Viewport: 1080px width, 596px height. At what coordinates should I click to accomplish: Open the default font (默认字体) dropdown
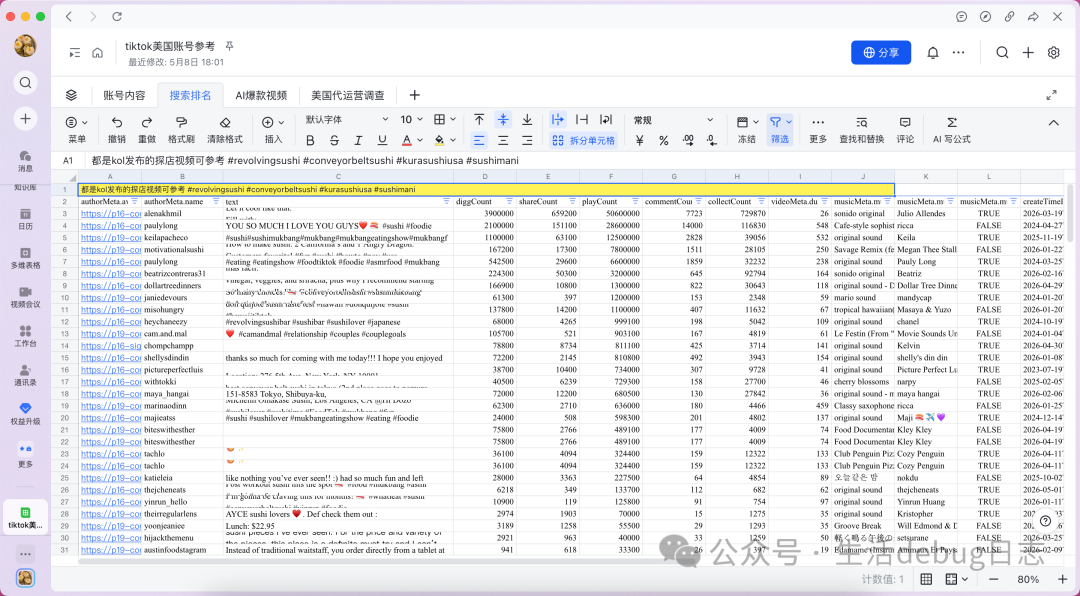click(x=346, y=120)
